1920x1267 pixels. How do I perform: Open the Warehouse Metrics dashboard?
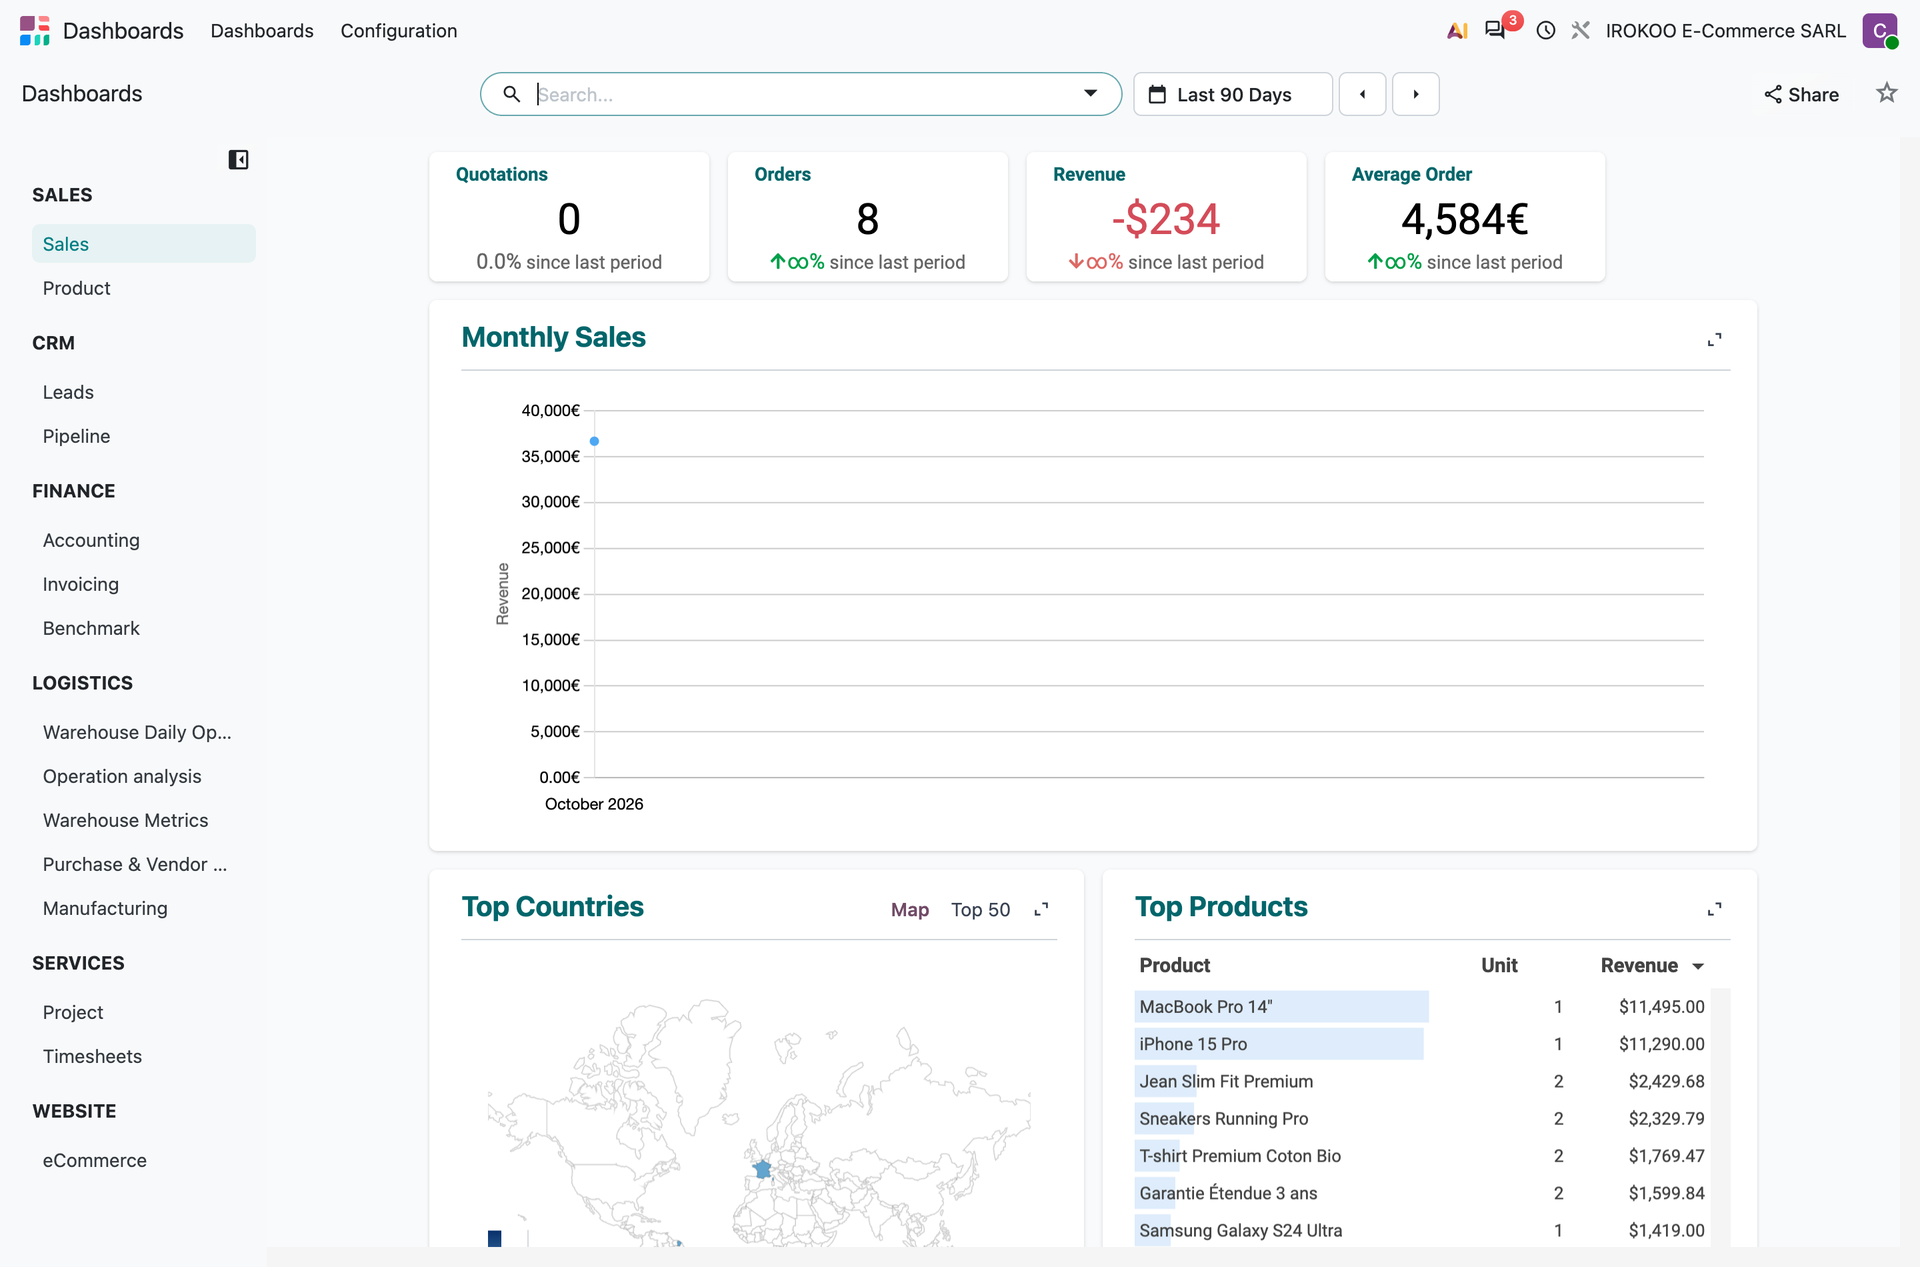[144, 820]
